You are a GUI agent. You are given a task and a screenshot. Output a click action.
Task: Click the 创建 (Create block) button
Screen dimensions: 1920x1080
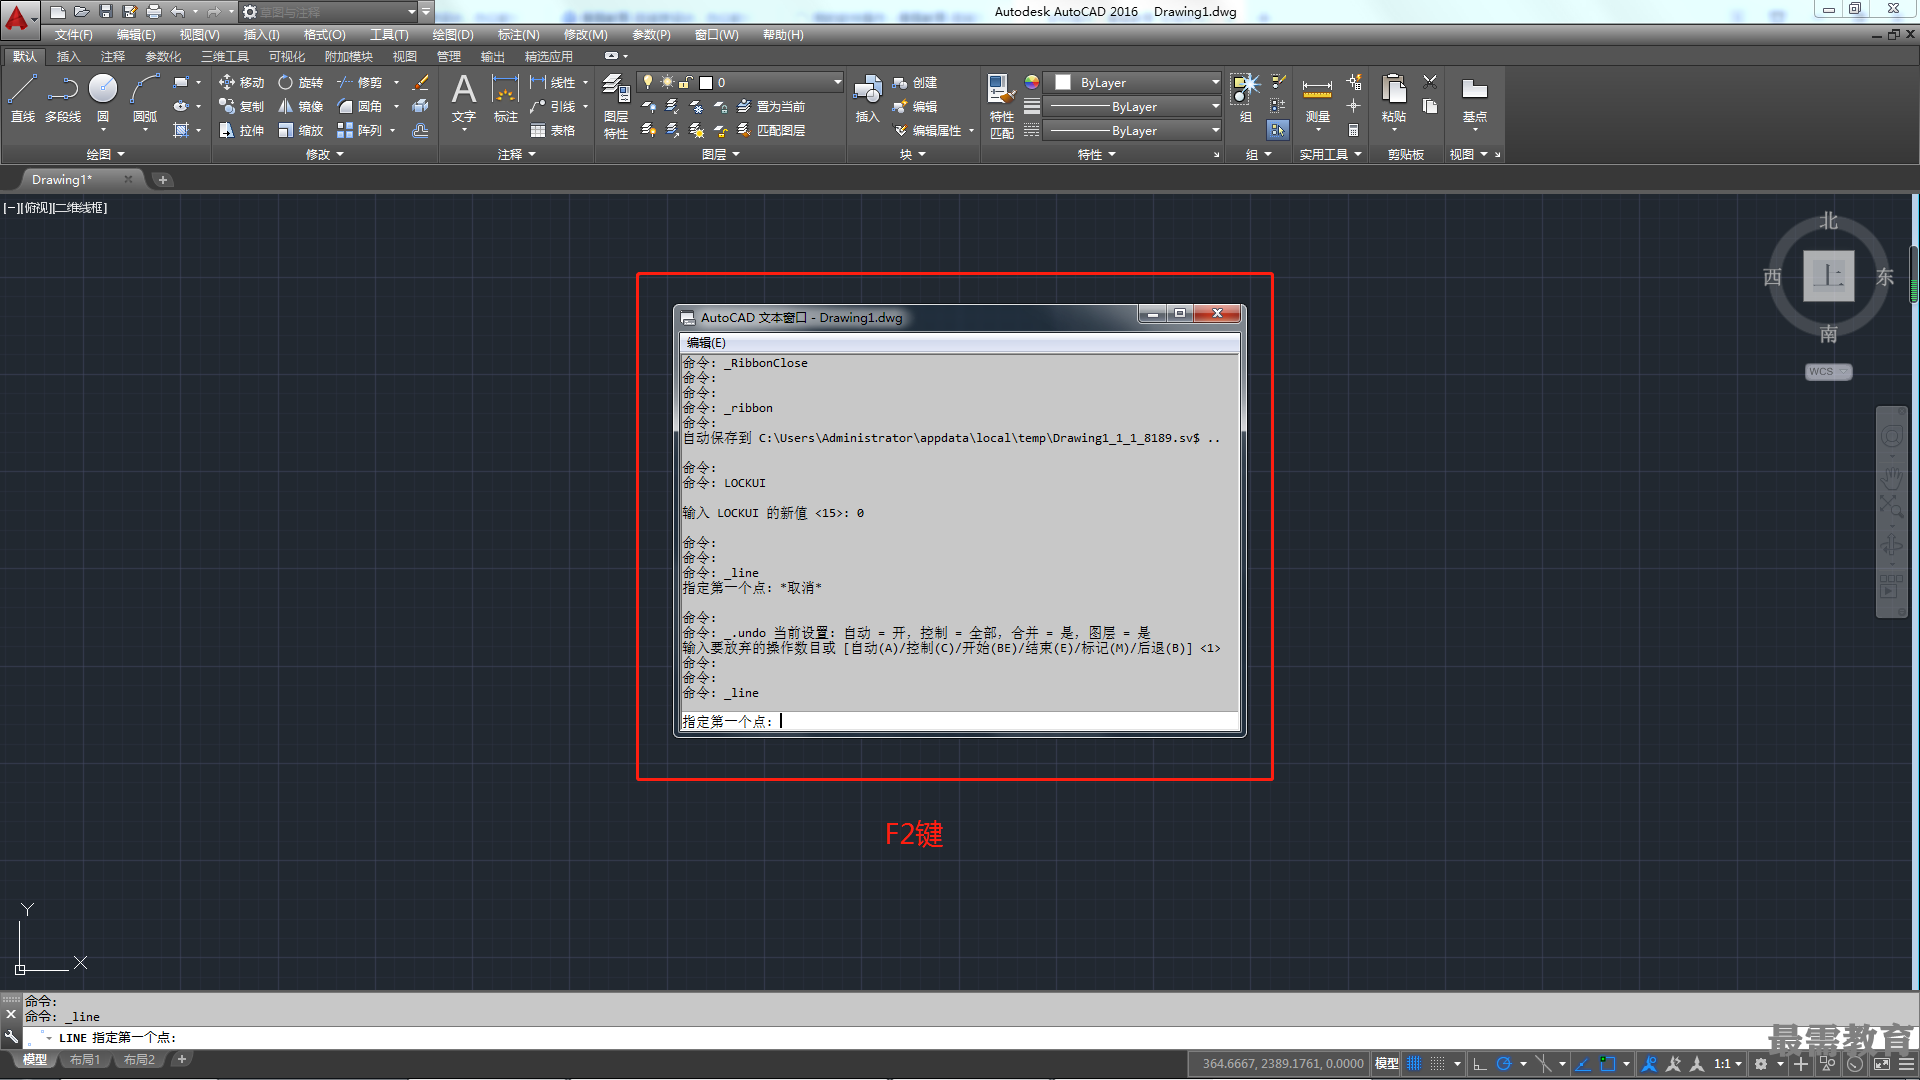point(915,83)
